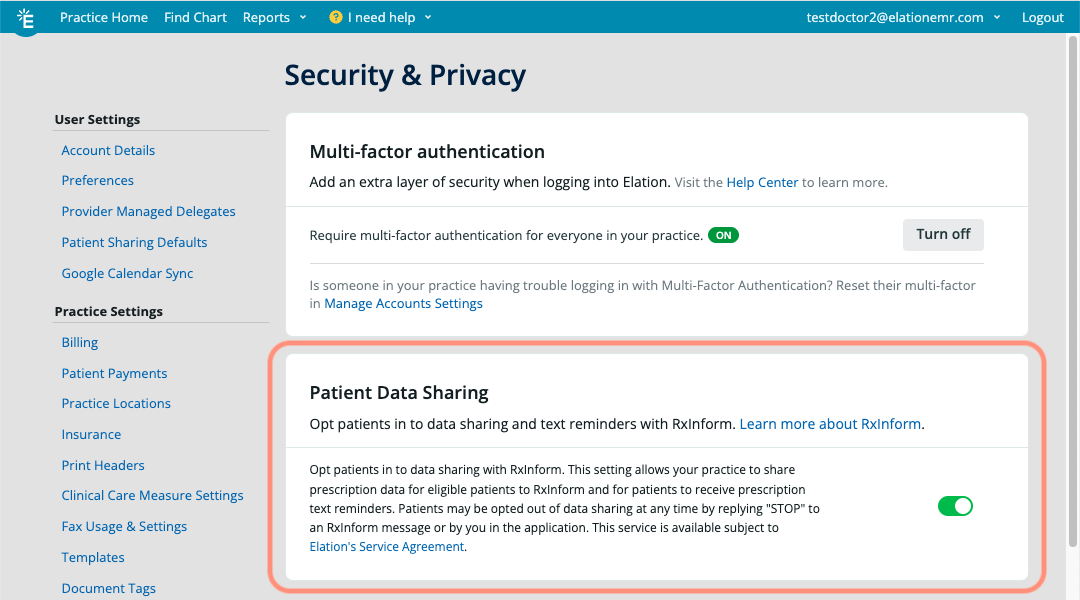This screenshot has height=600, width=1080.
Task: Toggle the RxInform data sharing switch
Action: (955, 506)
